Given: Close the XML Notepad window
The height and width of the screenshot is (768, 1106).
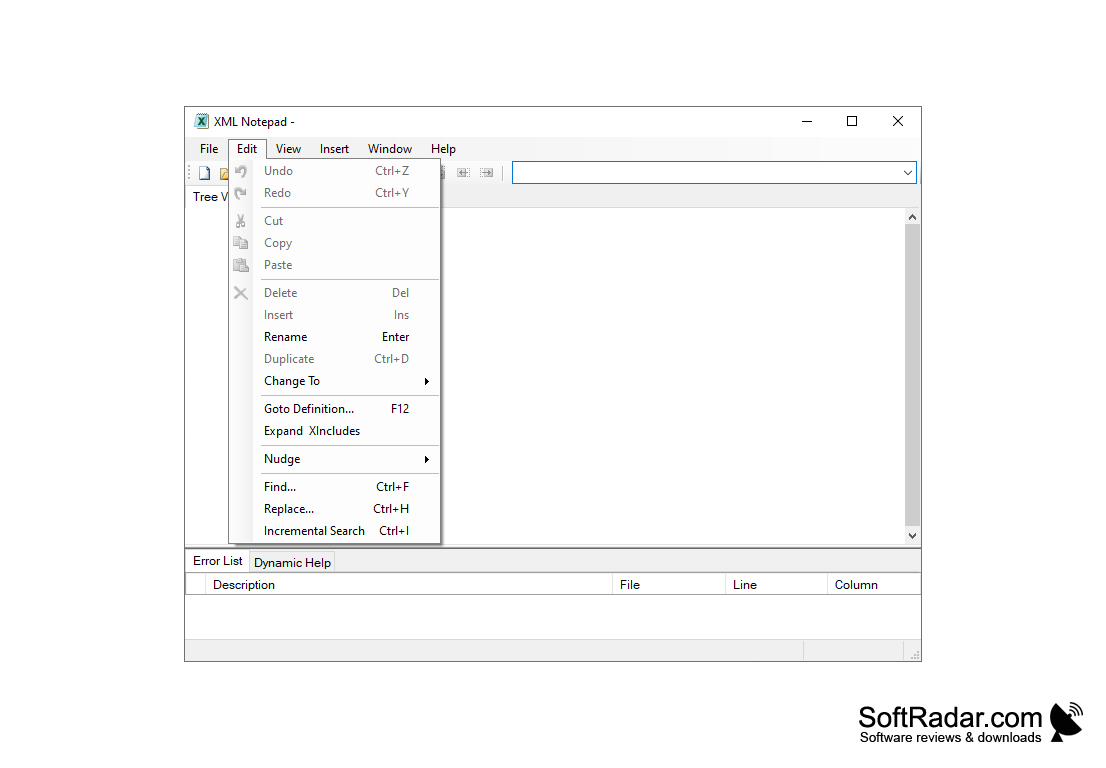Looking at the screenshot, I should click(x=898, y=121).
